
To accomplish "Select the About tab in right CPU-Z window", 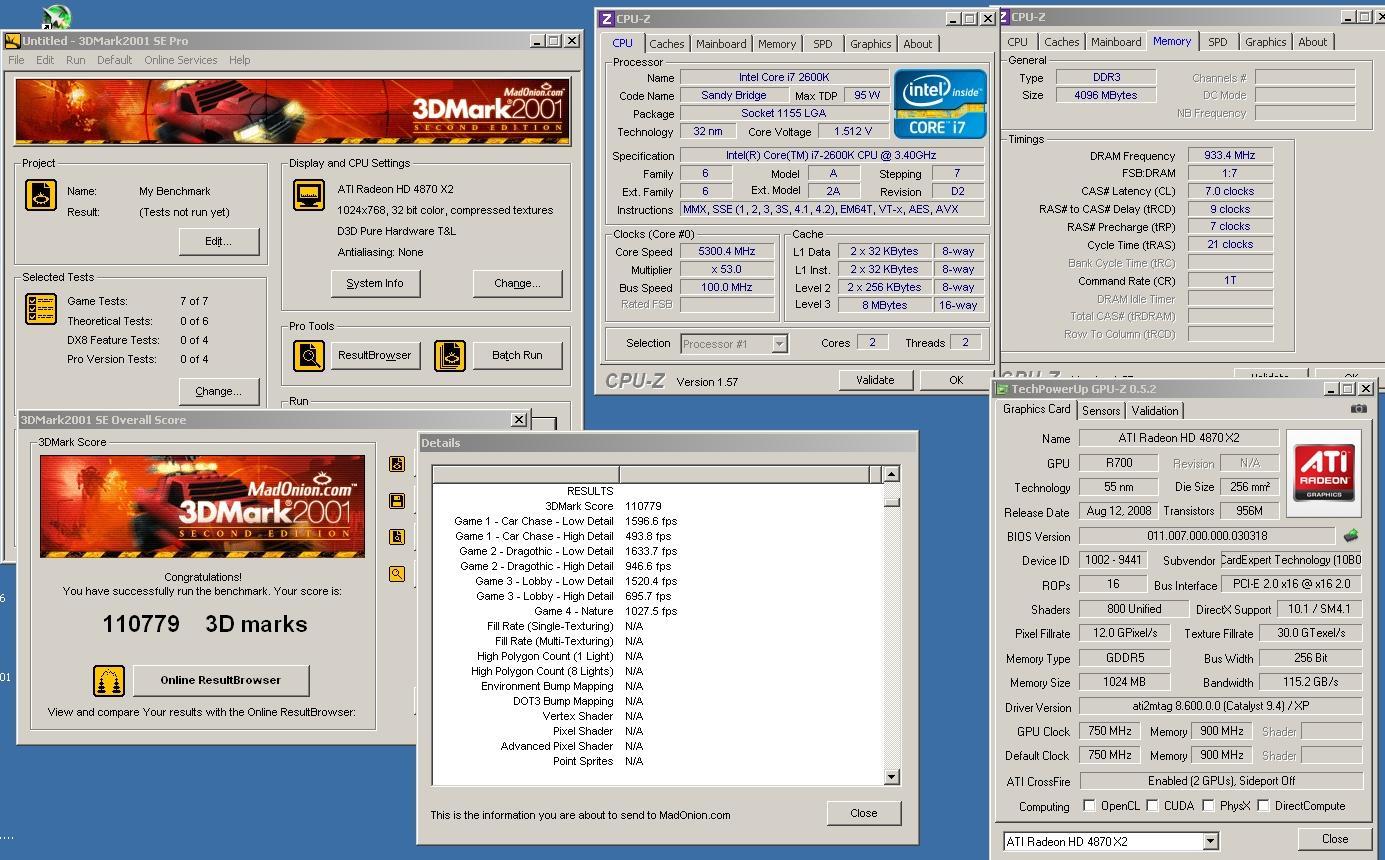I will [x=1313, y=42].
